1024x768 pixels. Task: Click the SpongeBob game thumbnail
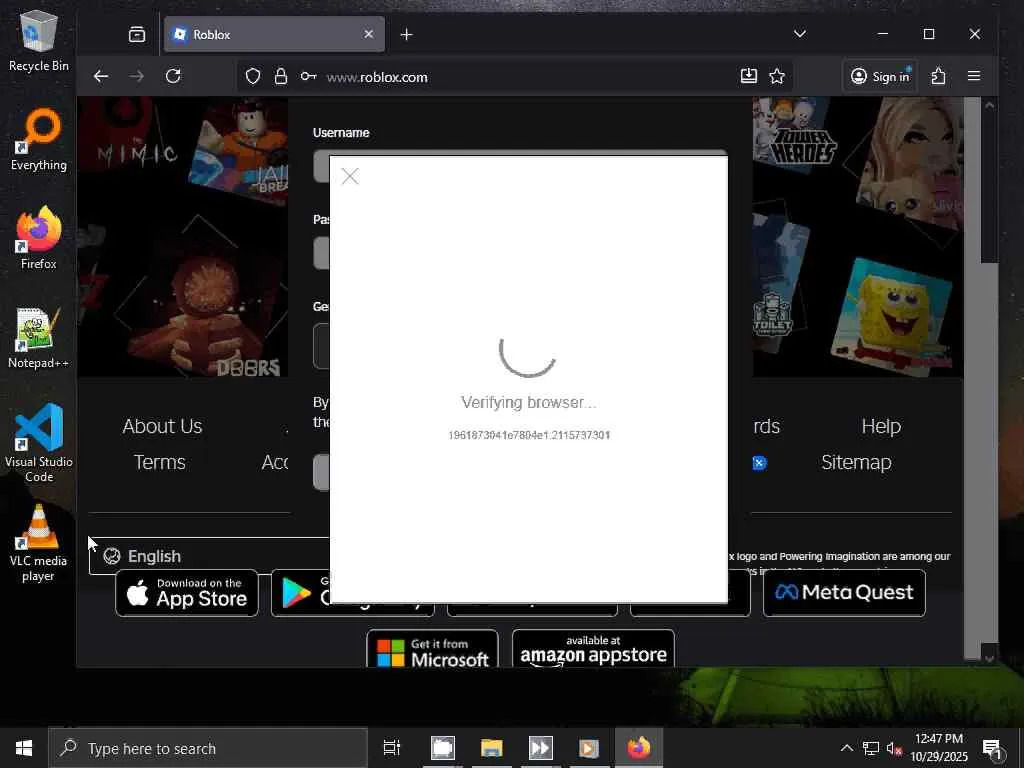891,317
